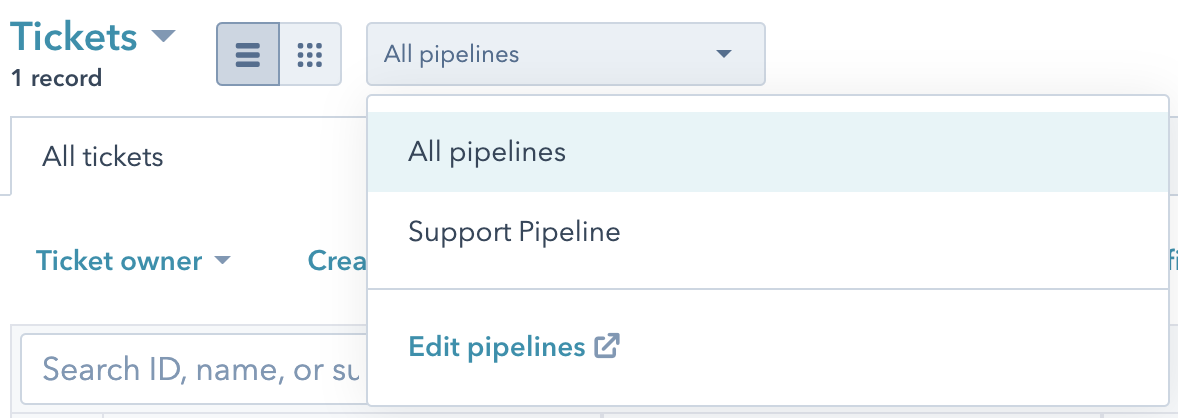Open the partially hidden Create date filter
1178x418 pixels.
[336, 262]
